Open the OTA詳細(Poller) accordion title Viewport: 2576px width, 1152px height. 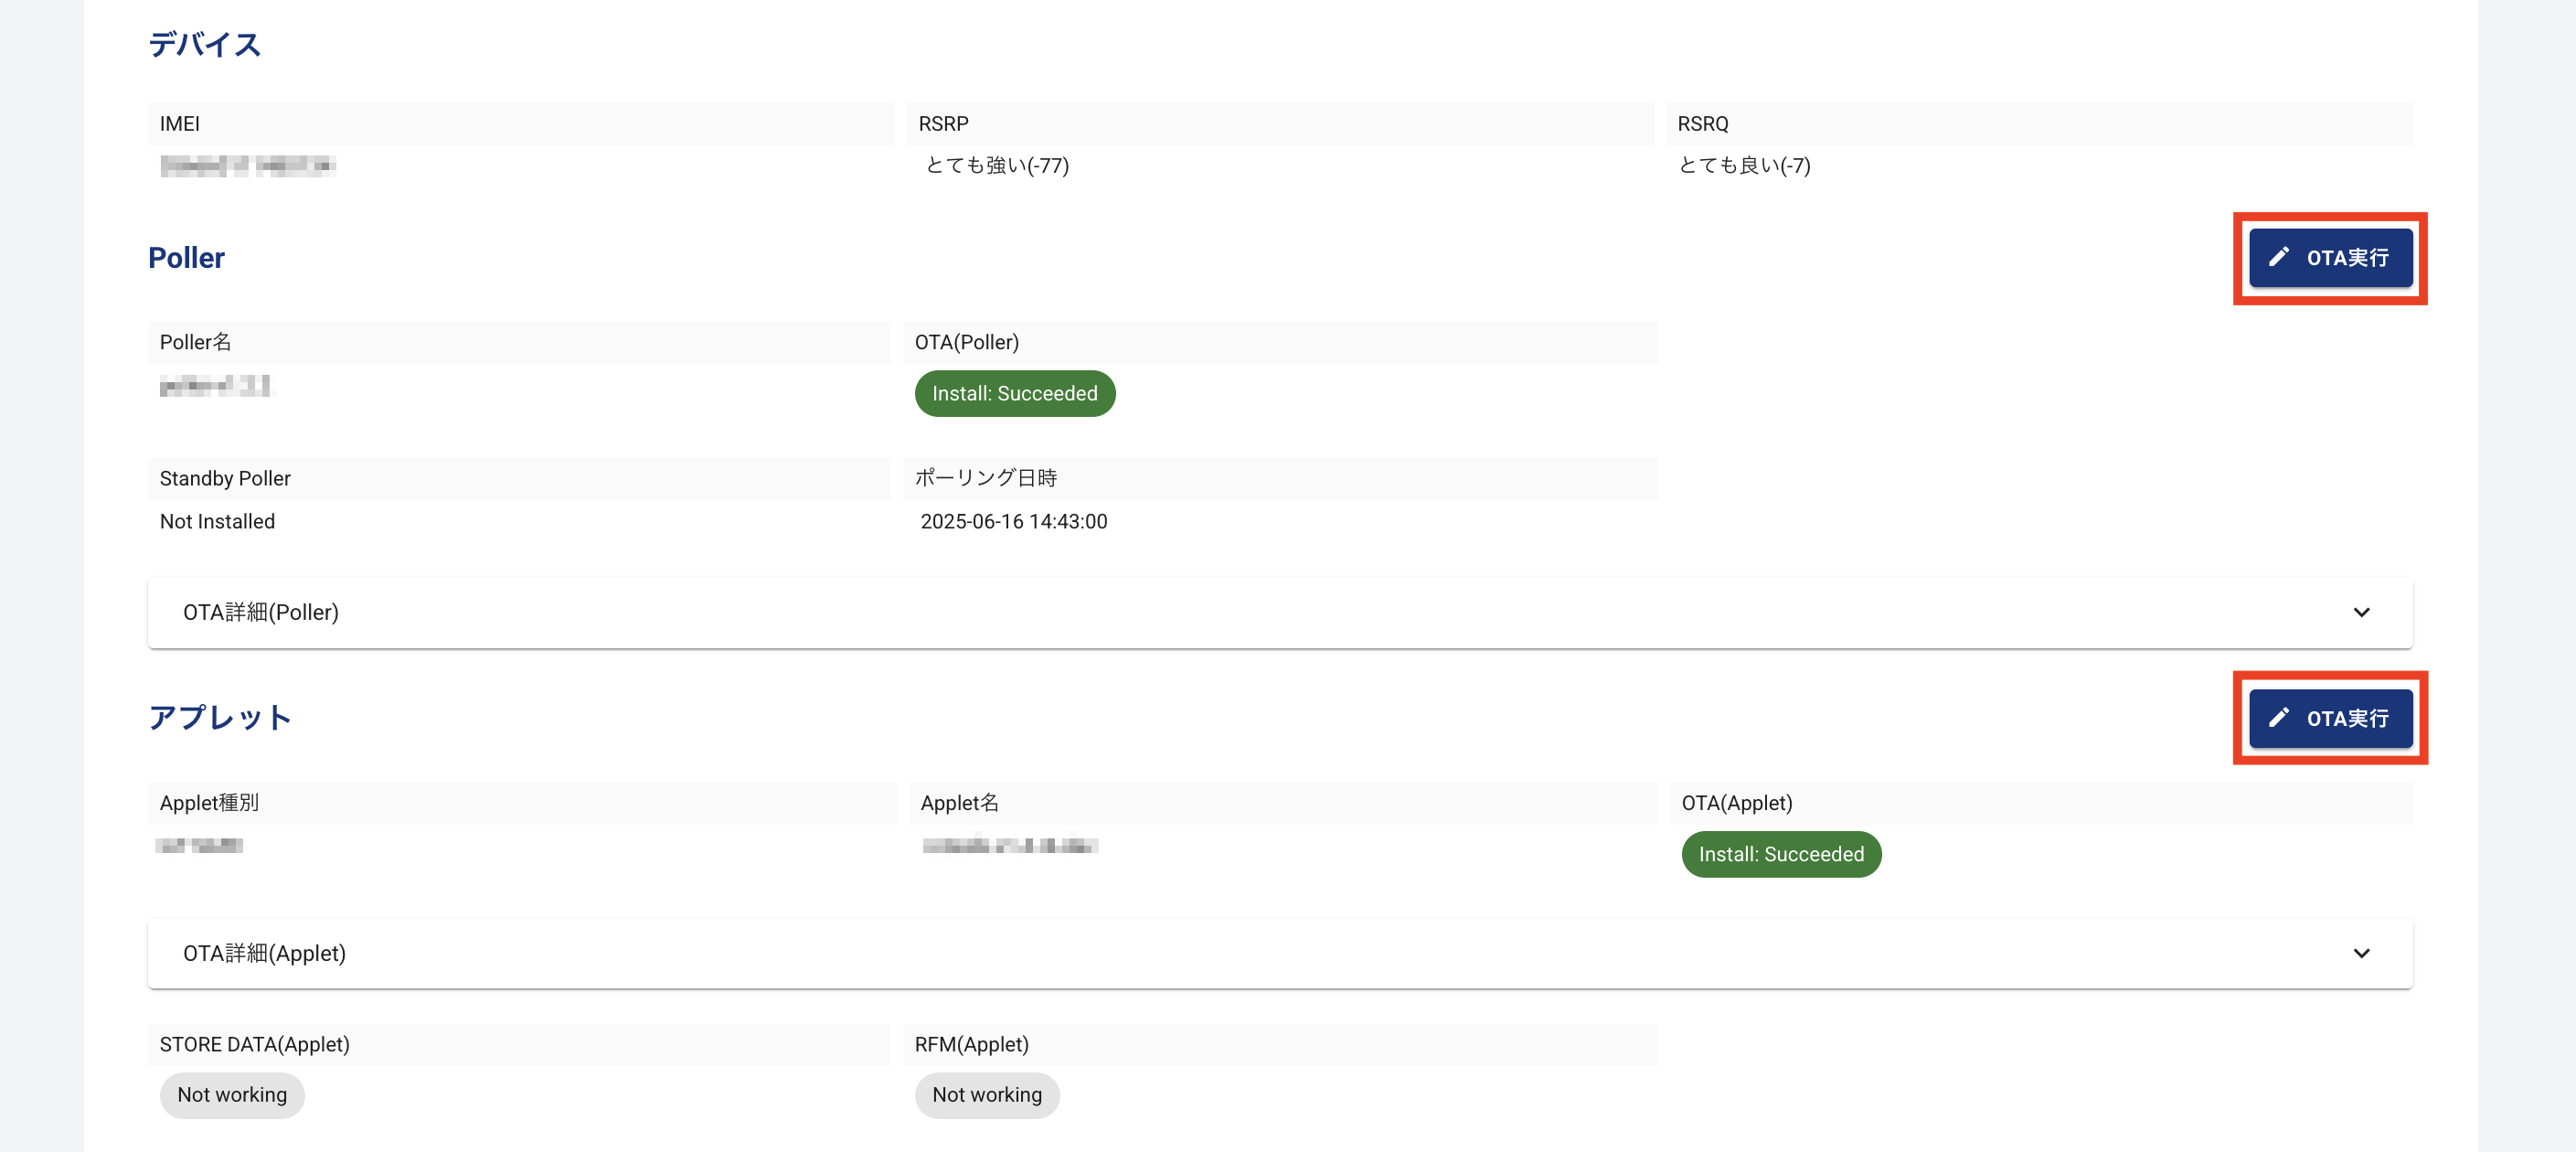click(x=261, y=612)
